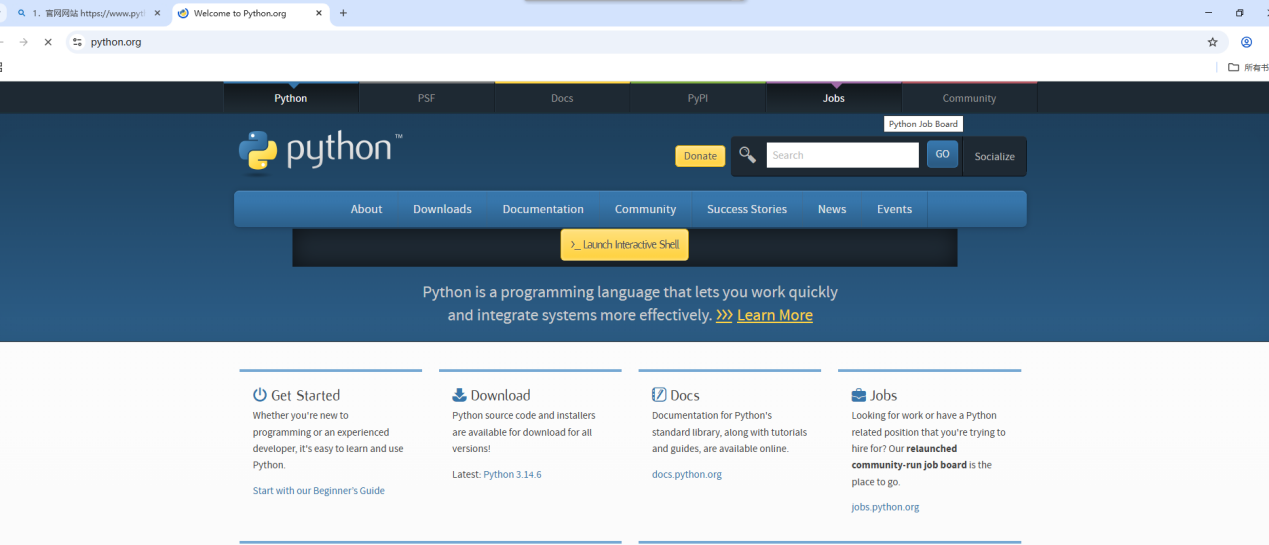
Task: Open the Python 3.14.6 download link
Action: [512, 474]
